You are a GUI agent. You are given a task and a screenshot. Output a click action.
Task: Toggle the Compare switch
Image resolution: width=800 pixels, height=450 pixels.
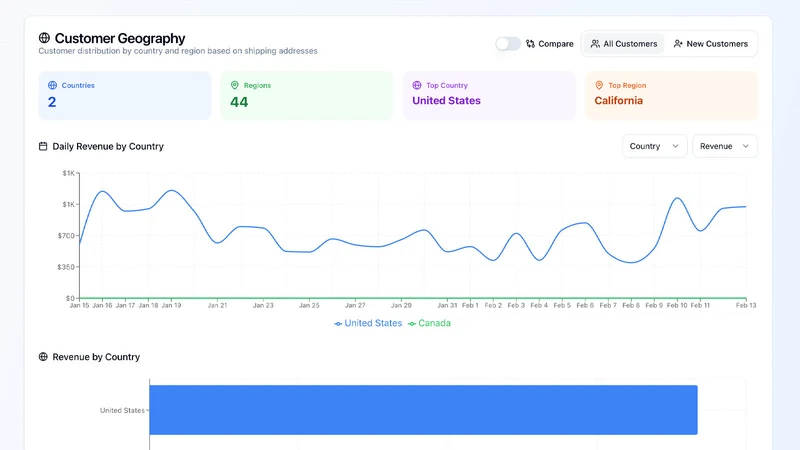[508, 44]
